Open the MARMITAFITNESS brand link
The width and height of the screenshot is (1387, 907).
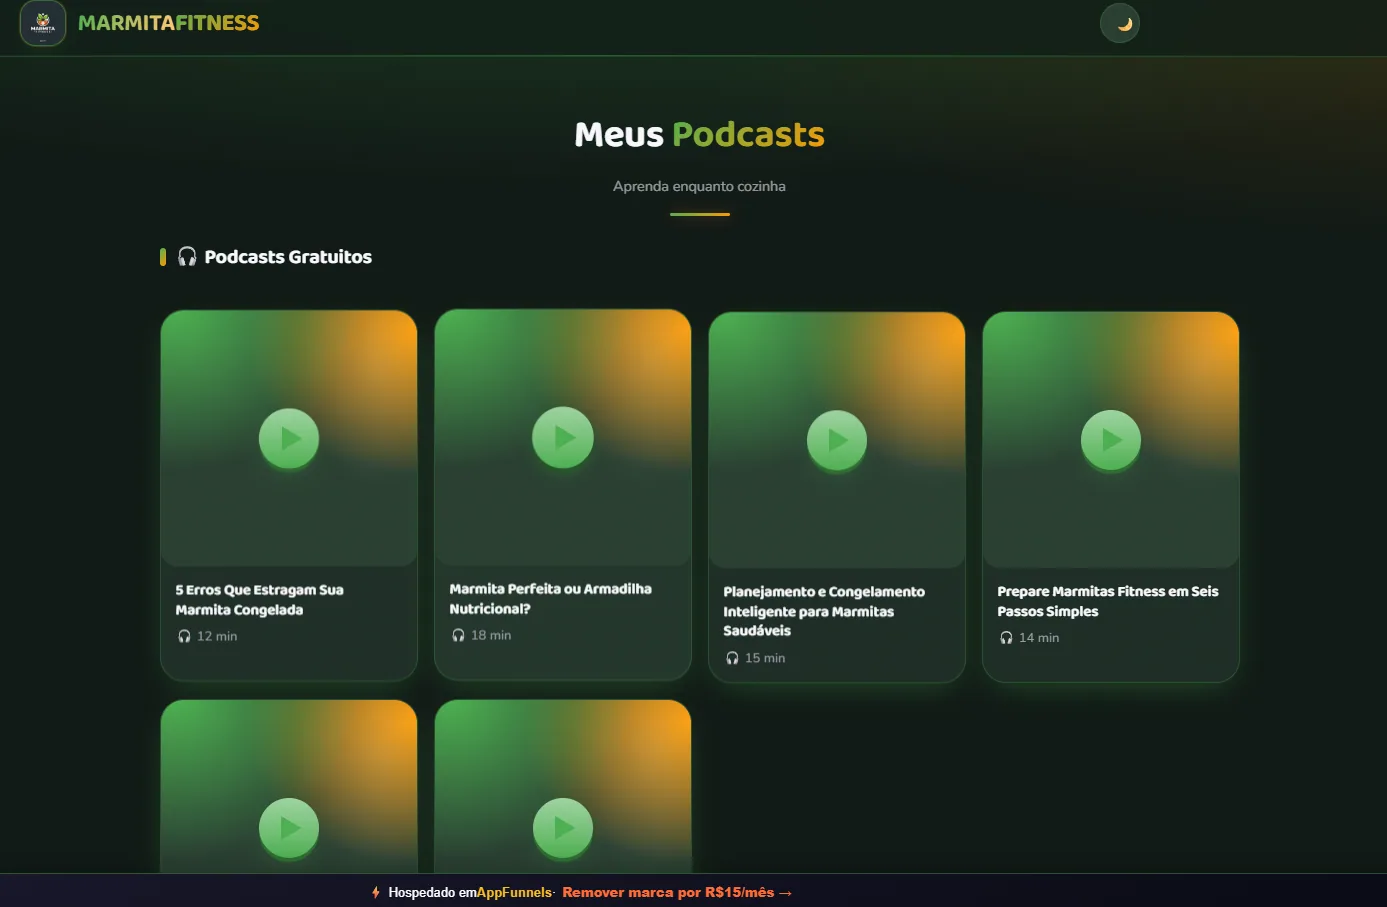pyautogui.click(x=168, y=23)
